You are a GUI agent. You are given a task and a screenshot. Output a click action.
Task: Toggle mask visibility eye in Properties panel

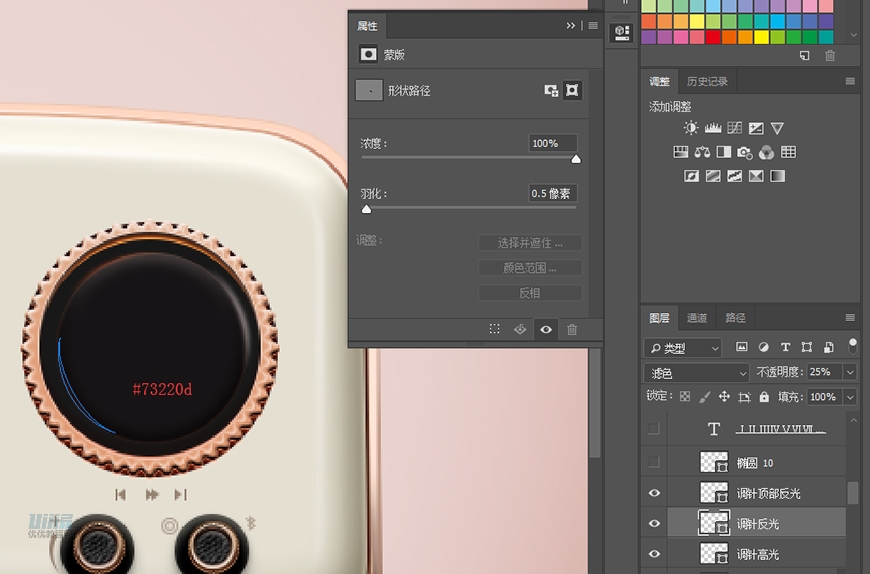(546, 329)
